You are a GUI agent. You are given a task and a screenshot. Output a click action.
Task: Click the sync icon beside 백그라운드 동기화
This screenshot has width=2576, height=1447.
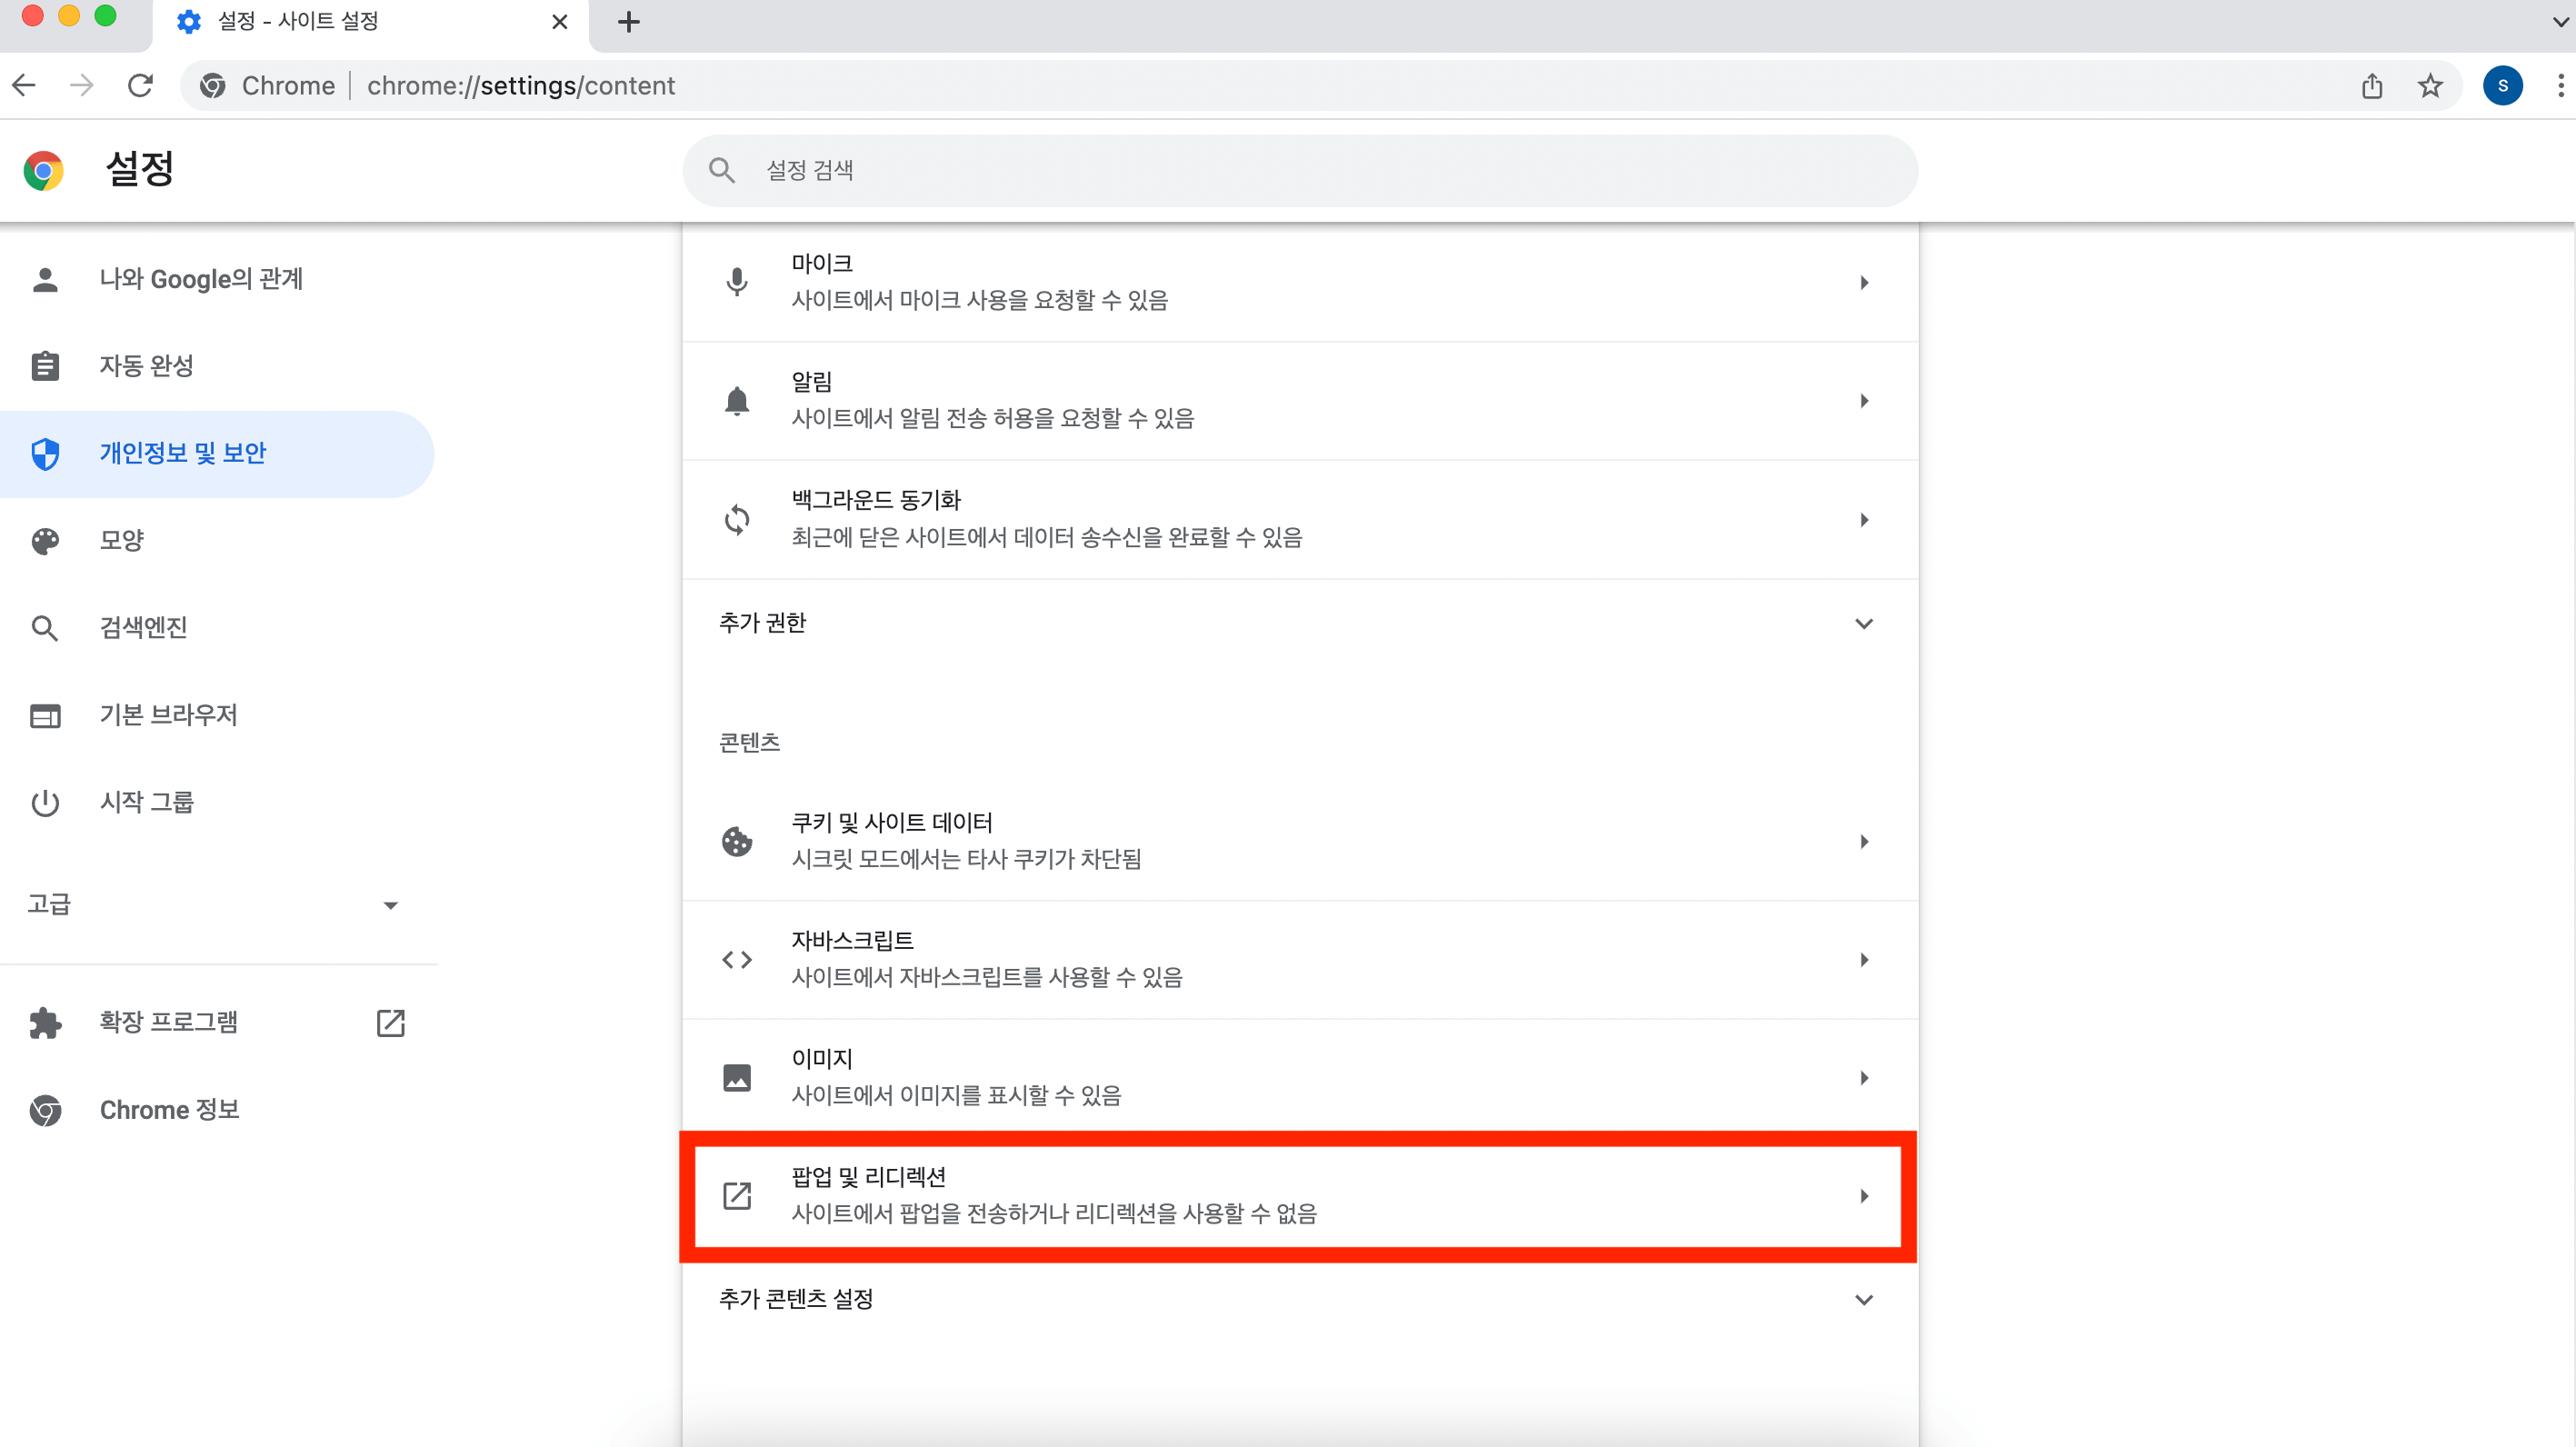coord(737,519)
